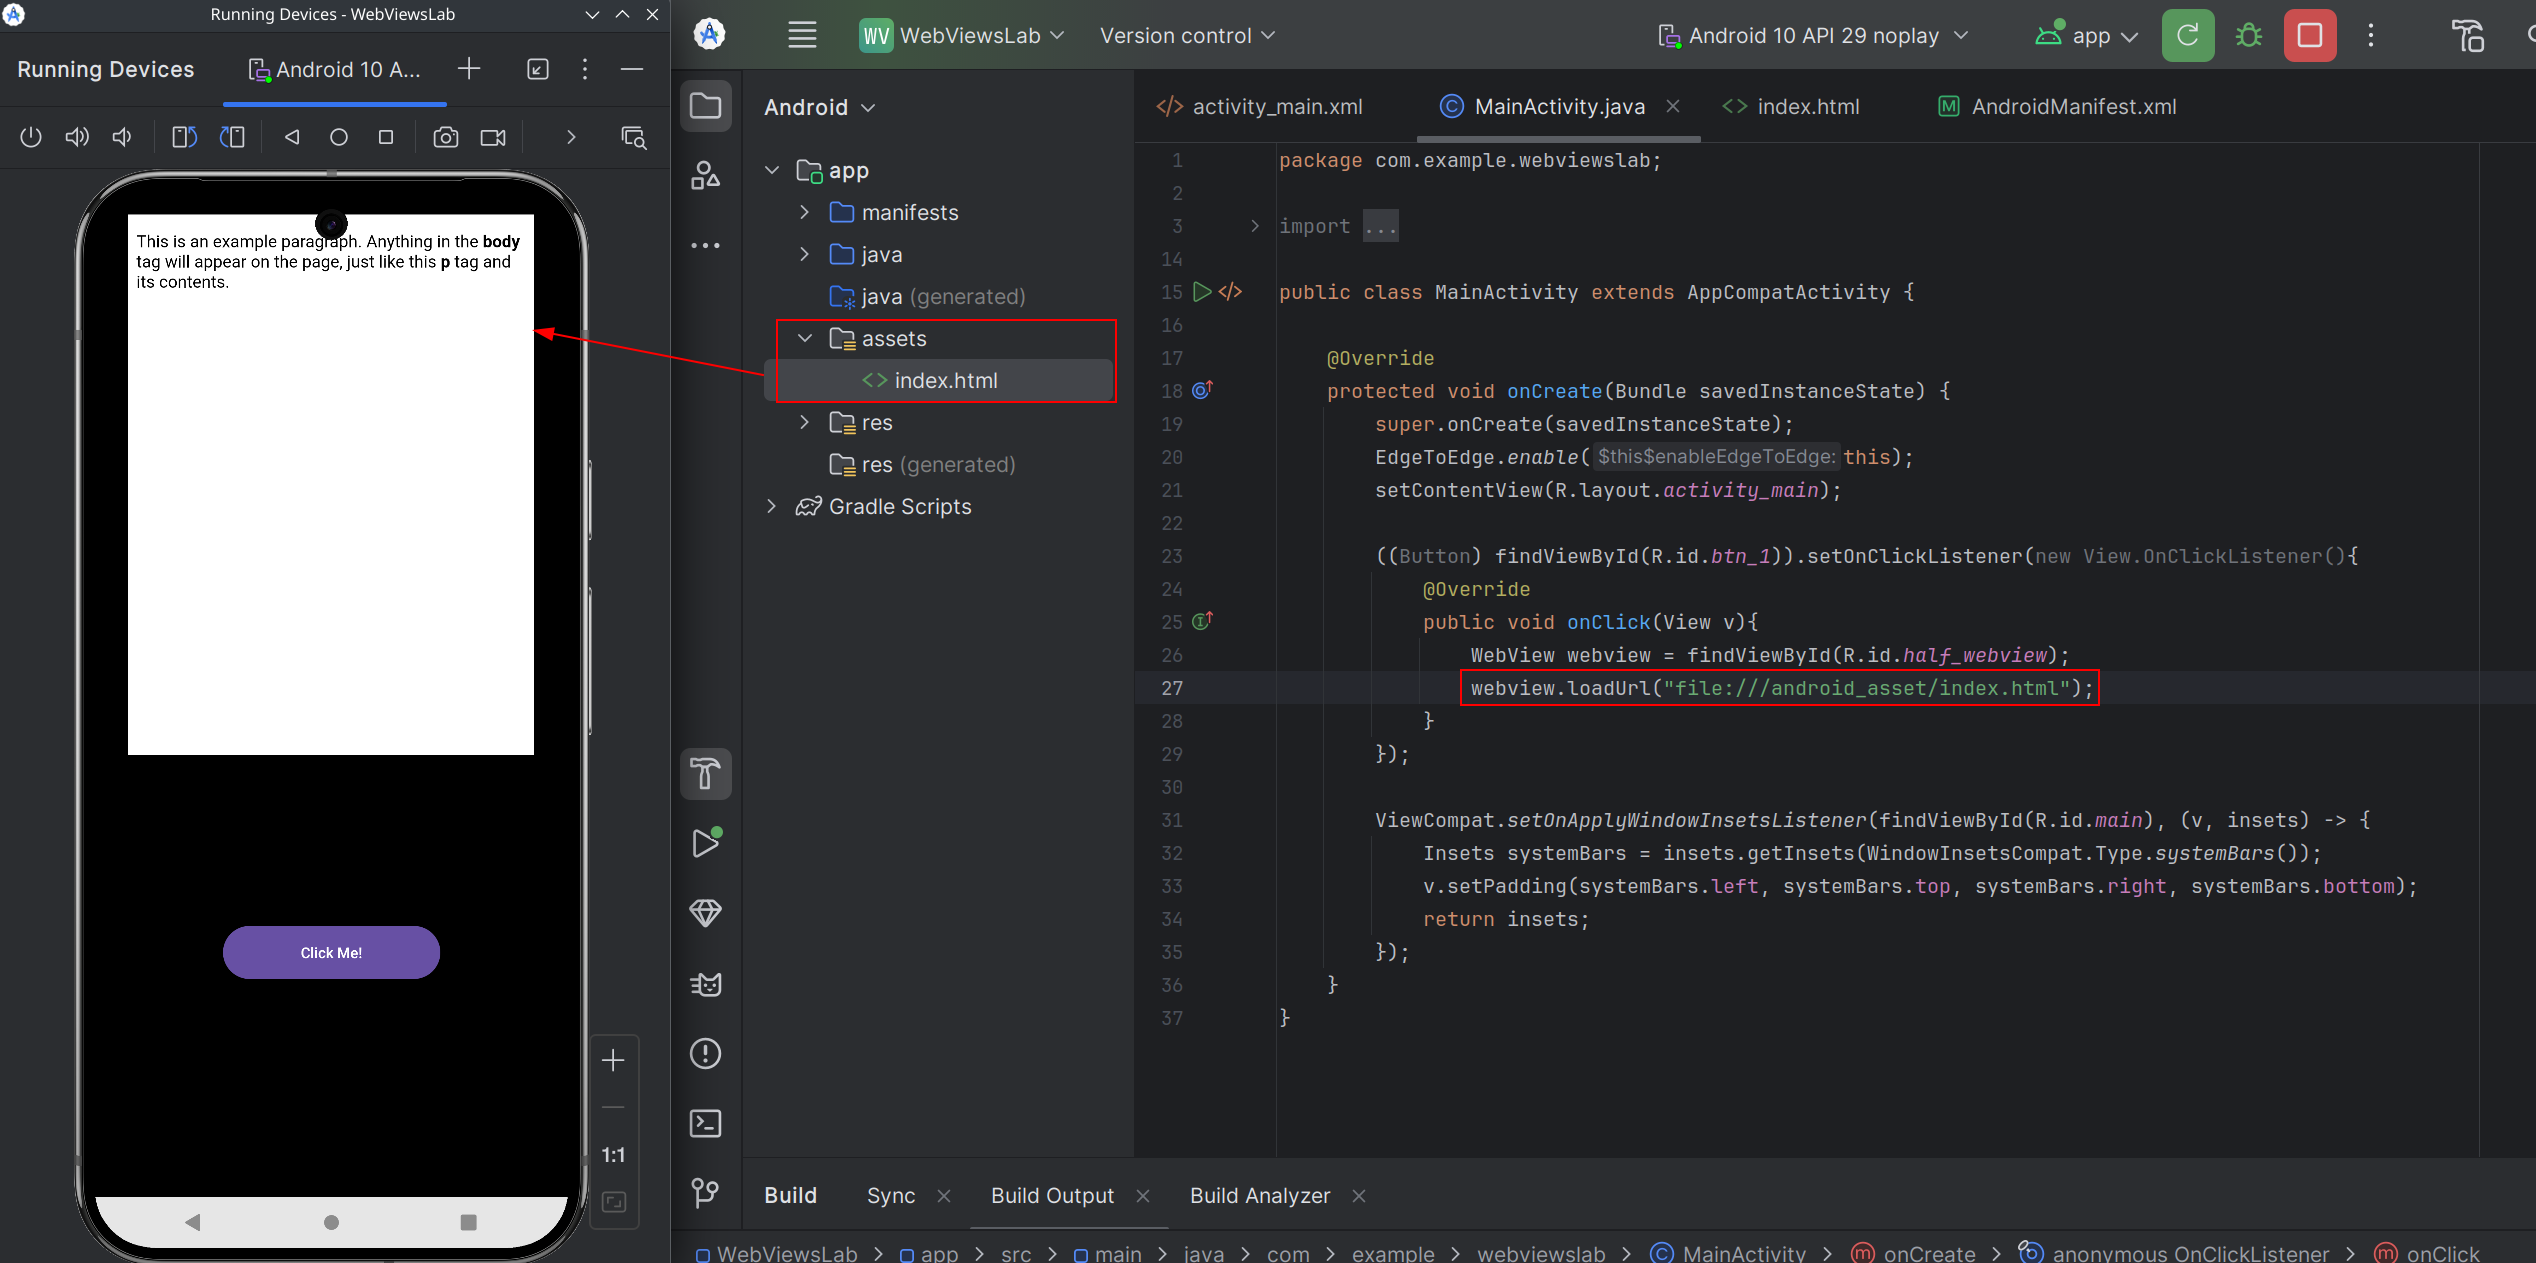
Task: Open the main hamburger menu
Action: (x=802, y=35)
